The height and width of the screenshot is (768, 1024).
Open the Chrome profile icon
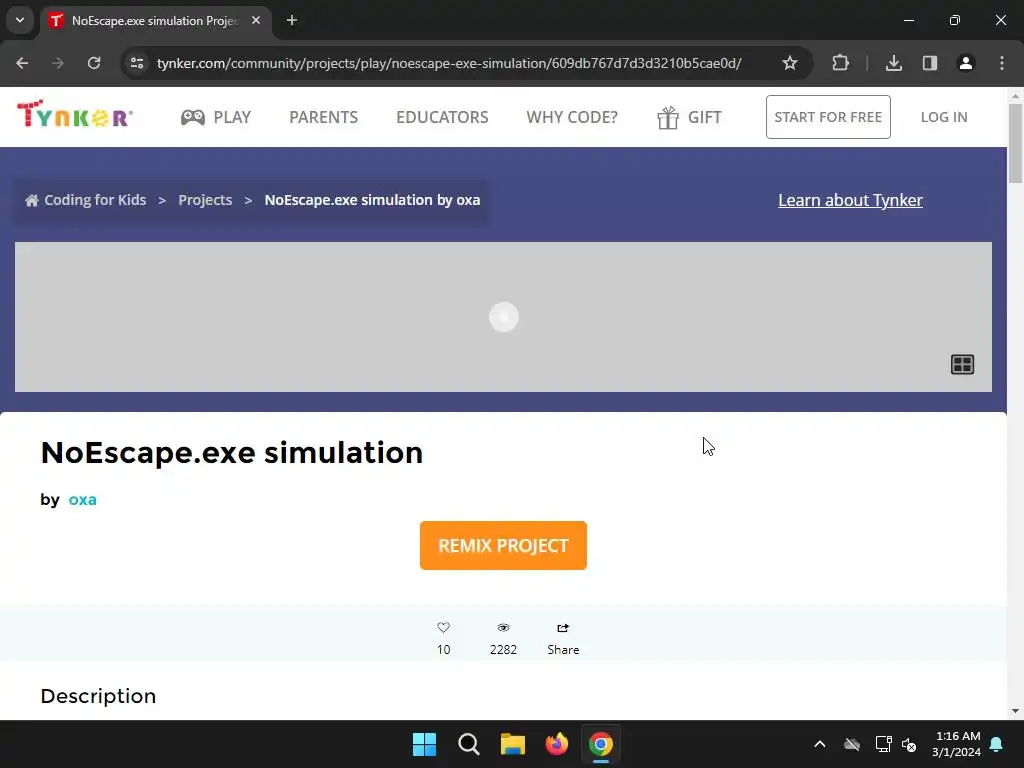coord(966,63)
